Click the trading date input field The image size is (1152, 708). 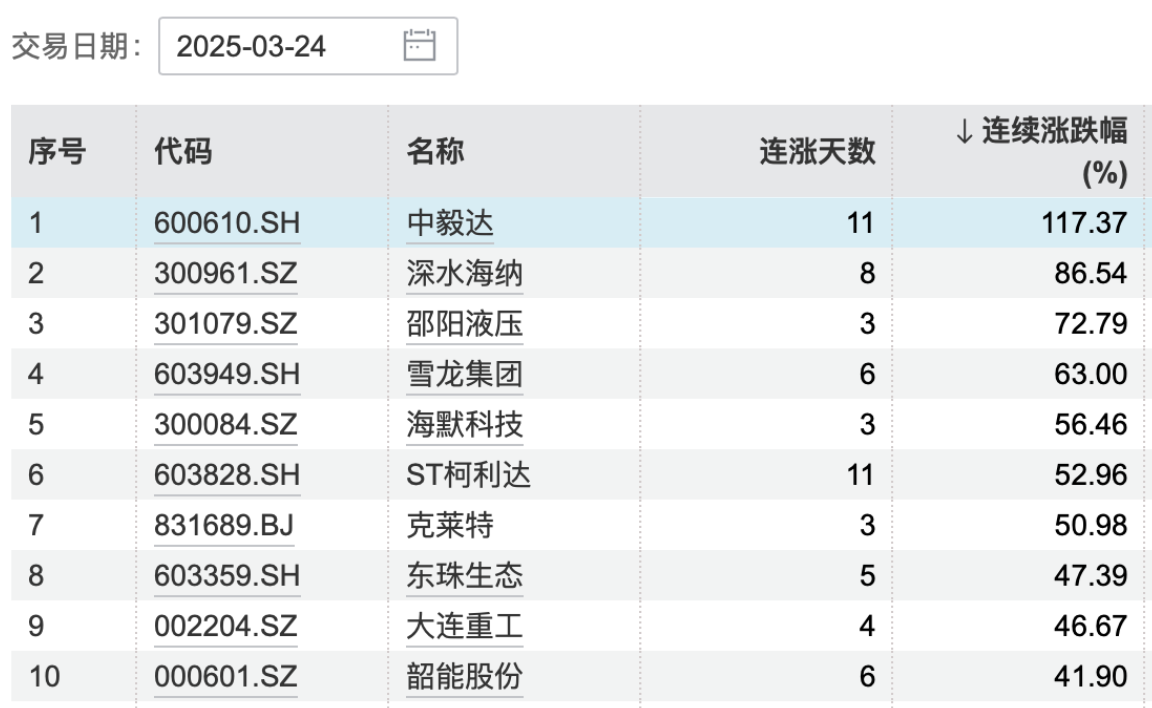(280, 46)
